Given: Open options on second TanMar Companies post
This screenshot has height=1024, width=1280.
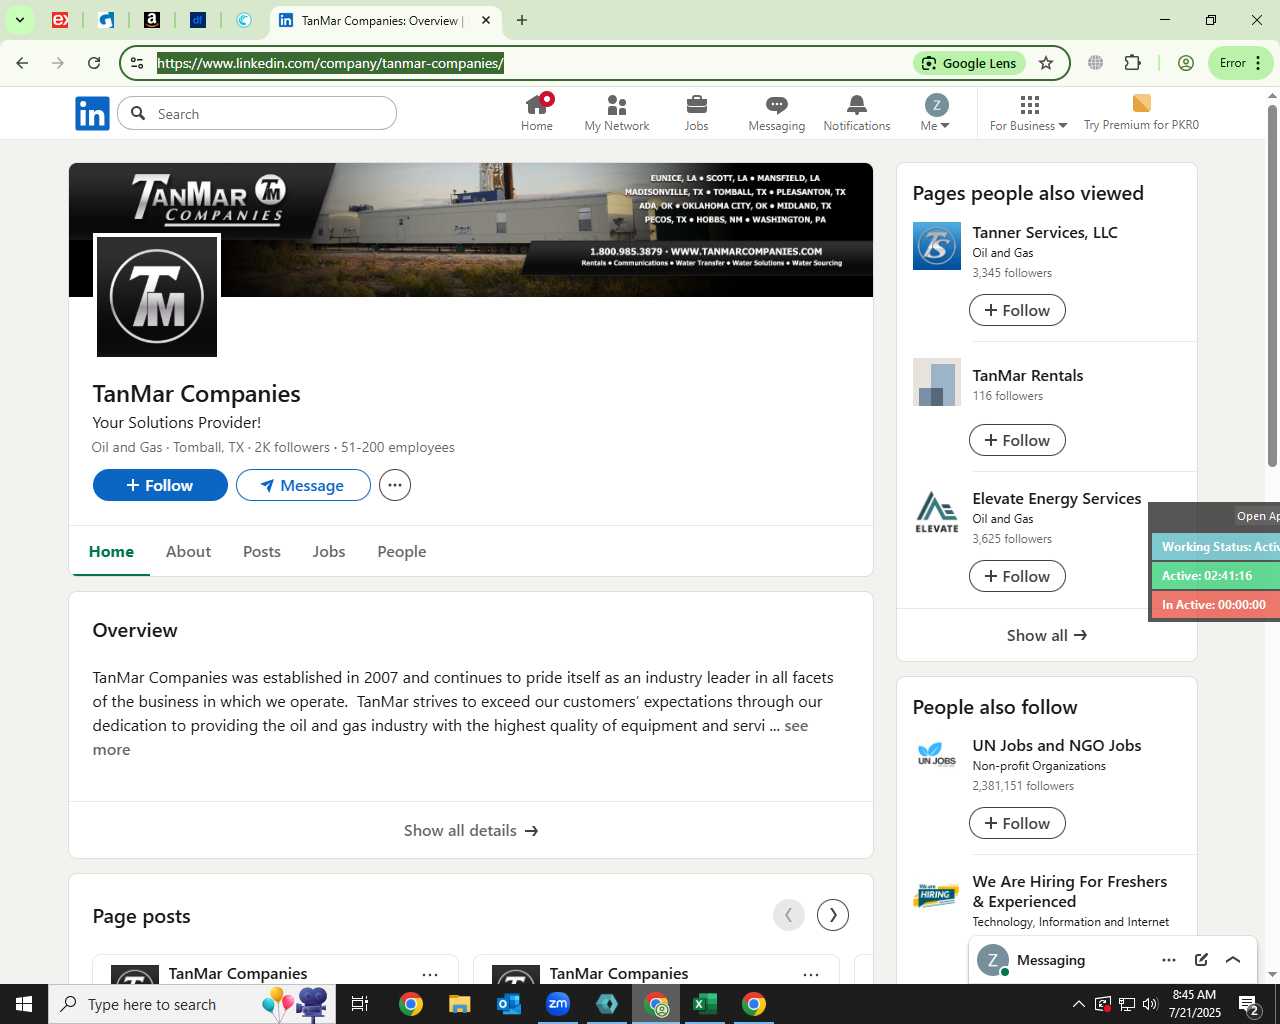Looking at the screenshot, I should point(811,974).
